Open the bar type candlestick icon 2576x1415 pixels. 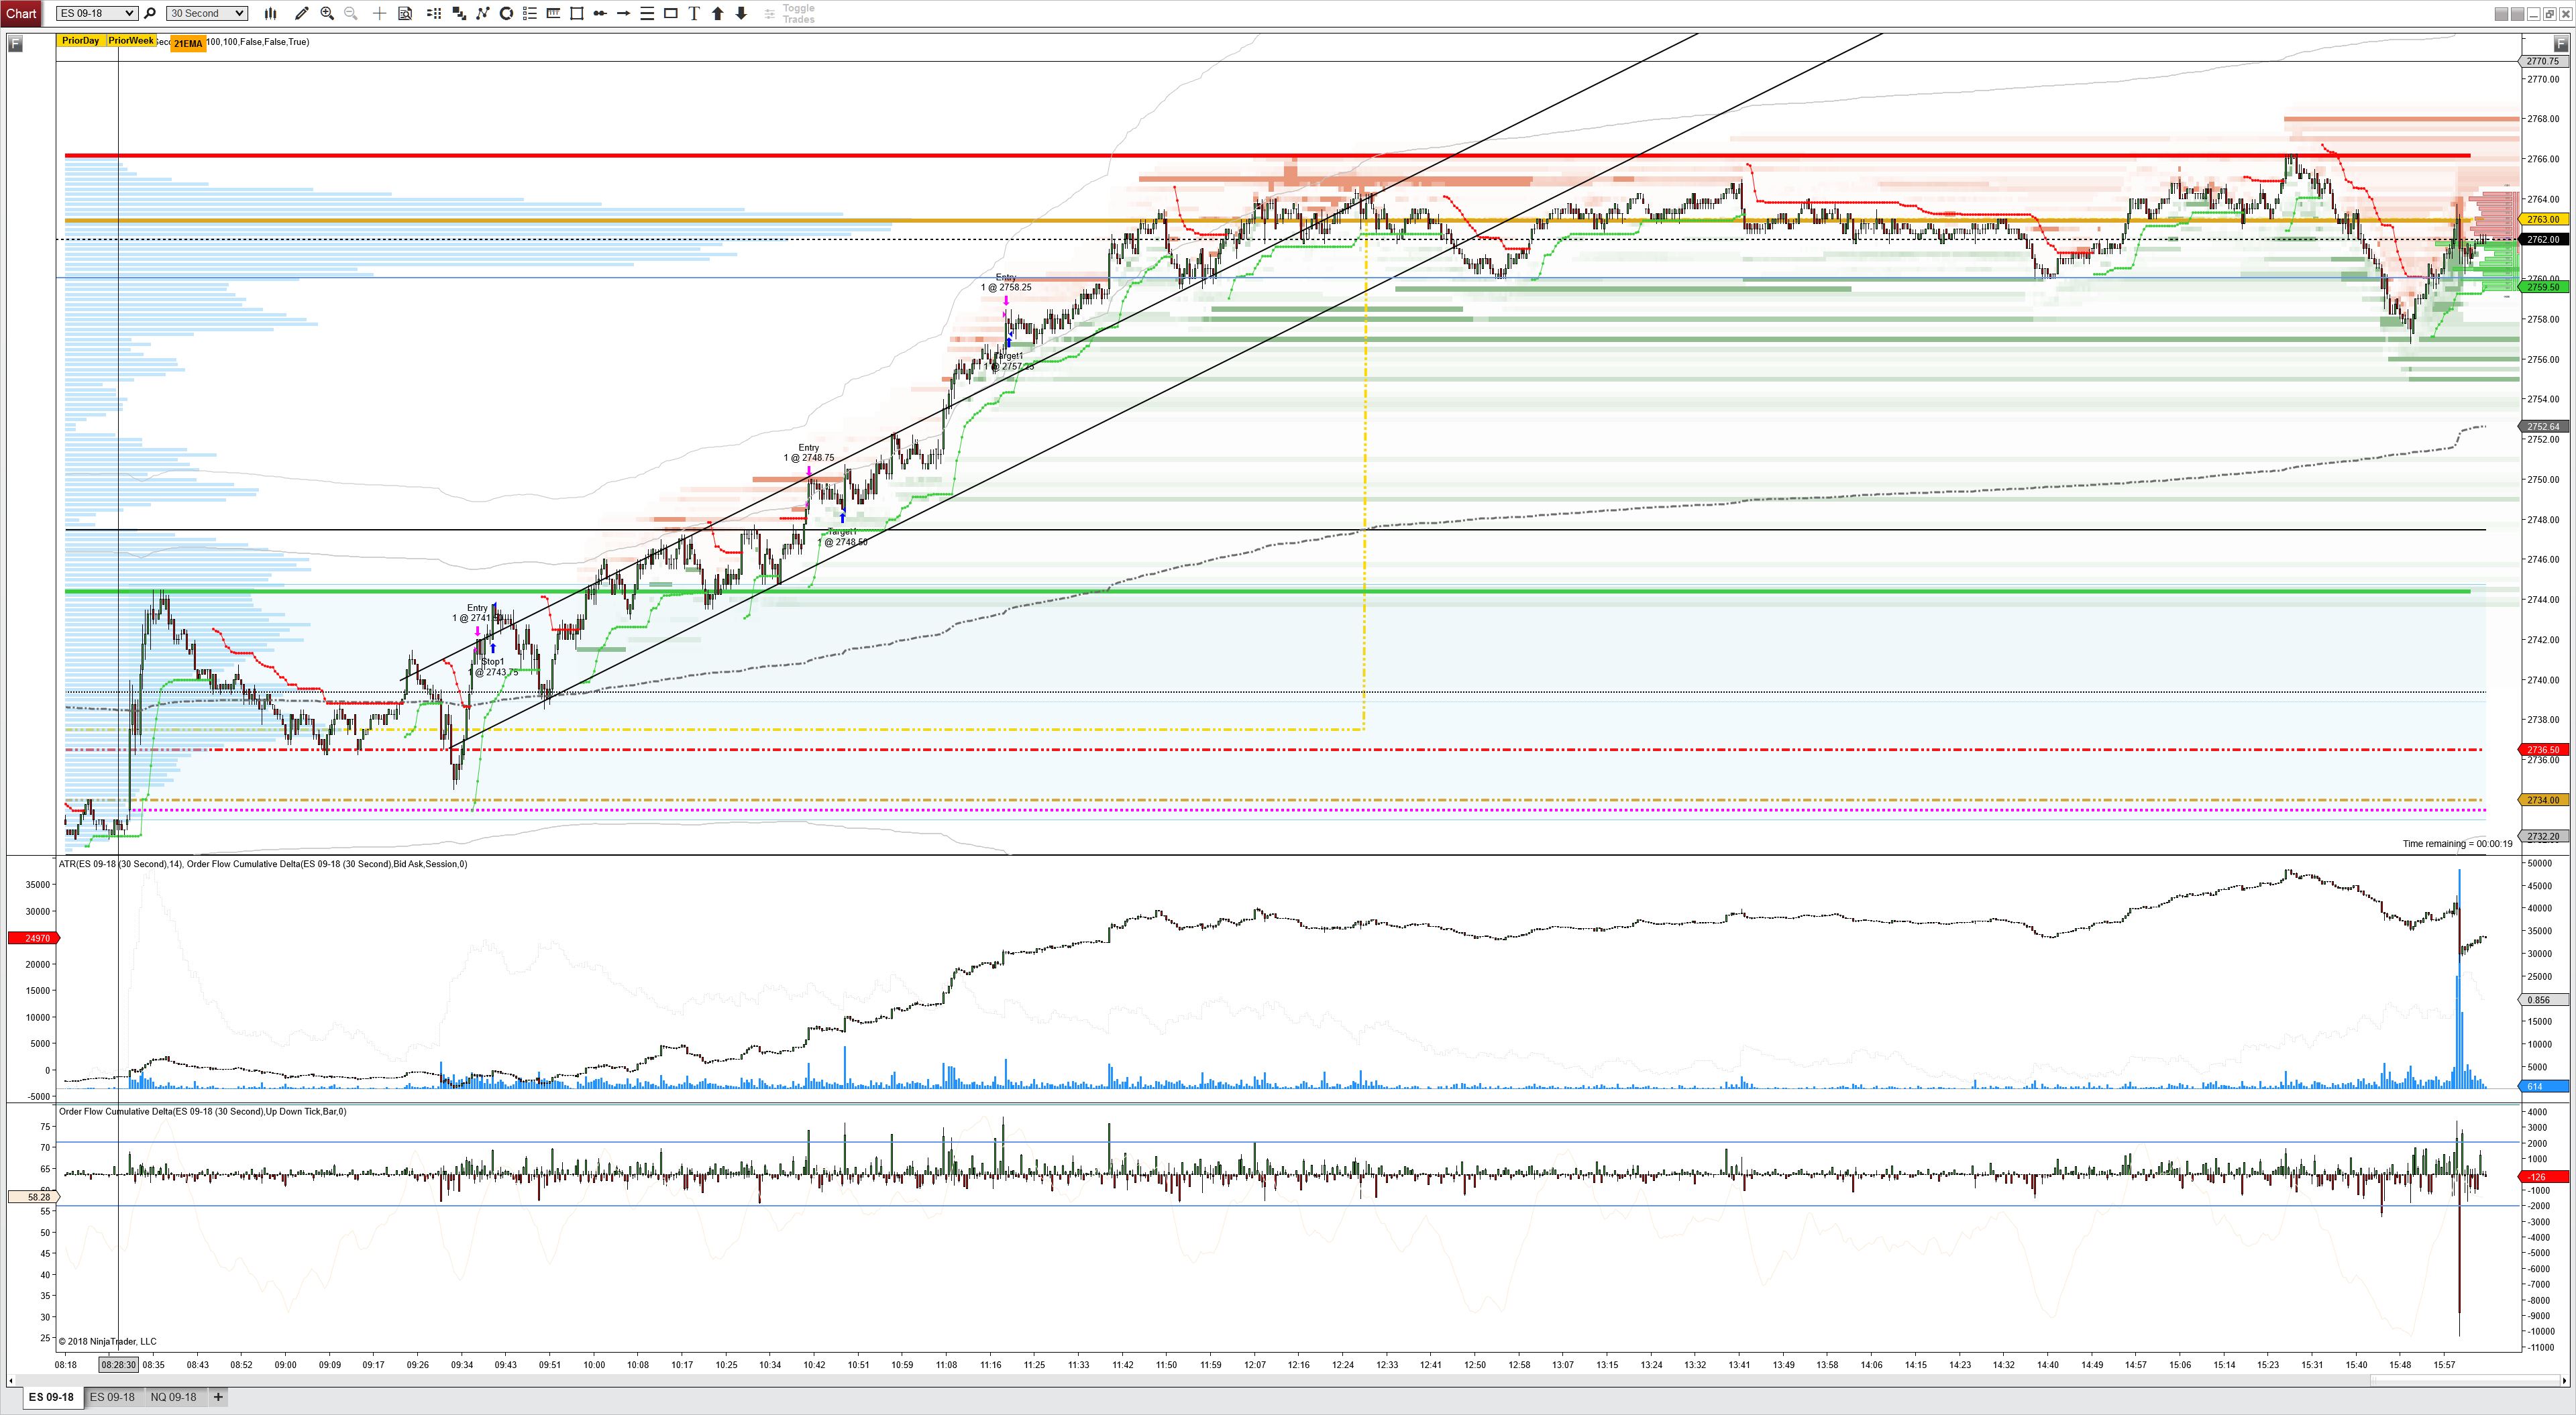pyautogui.click(x=270, y=13)
